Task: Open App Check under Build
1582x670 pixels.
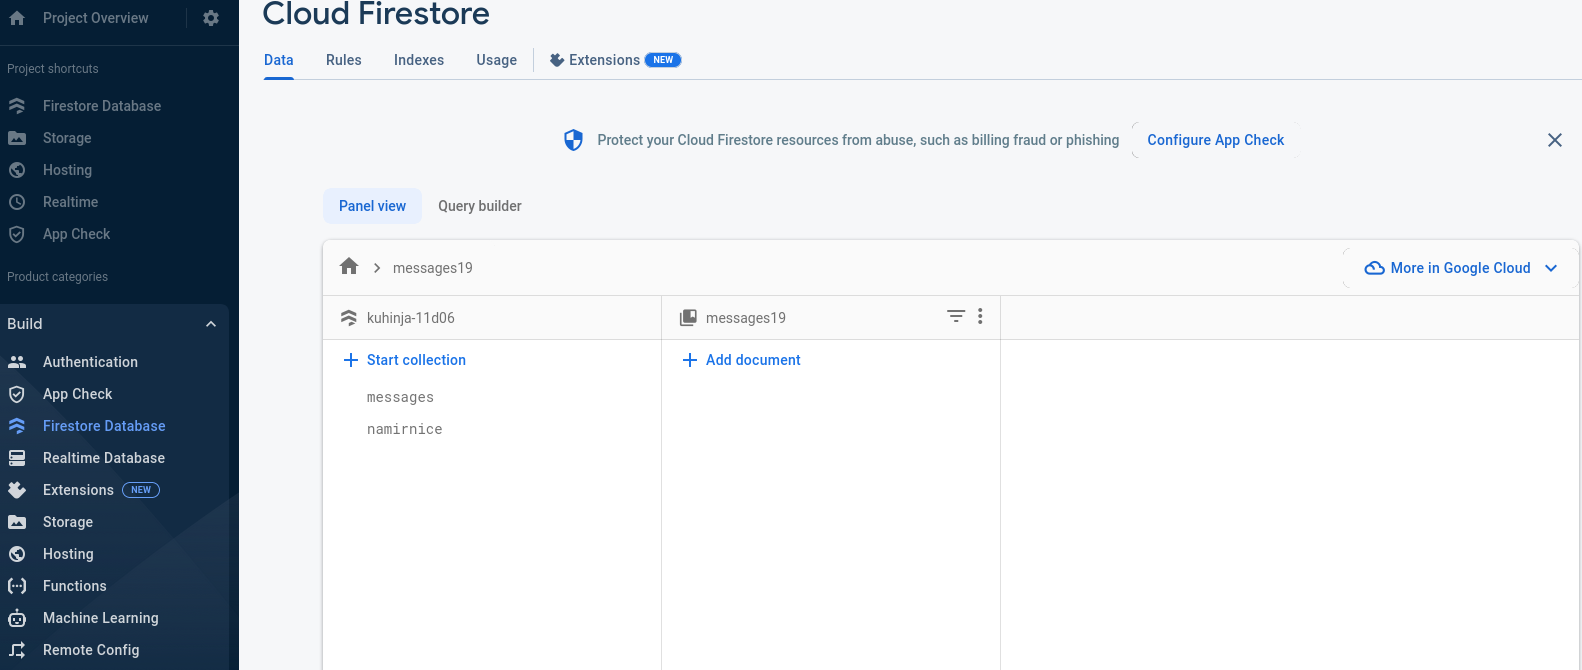Action: point(77,394)
